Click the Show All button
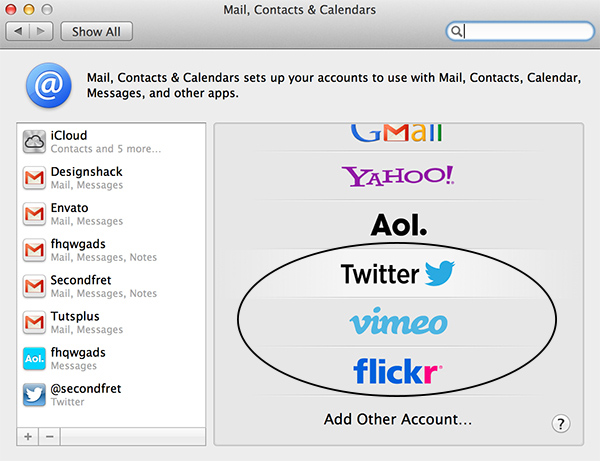Viewport: 600px width, 461px height. 96,31
